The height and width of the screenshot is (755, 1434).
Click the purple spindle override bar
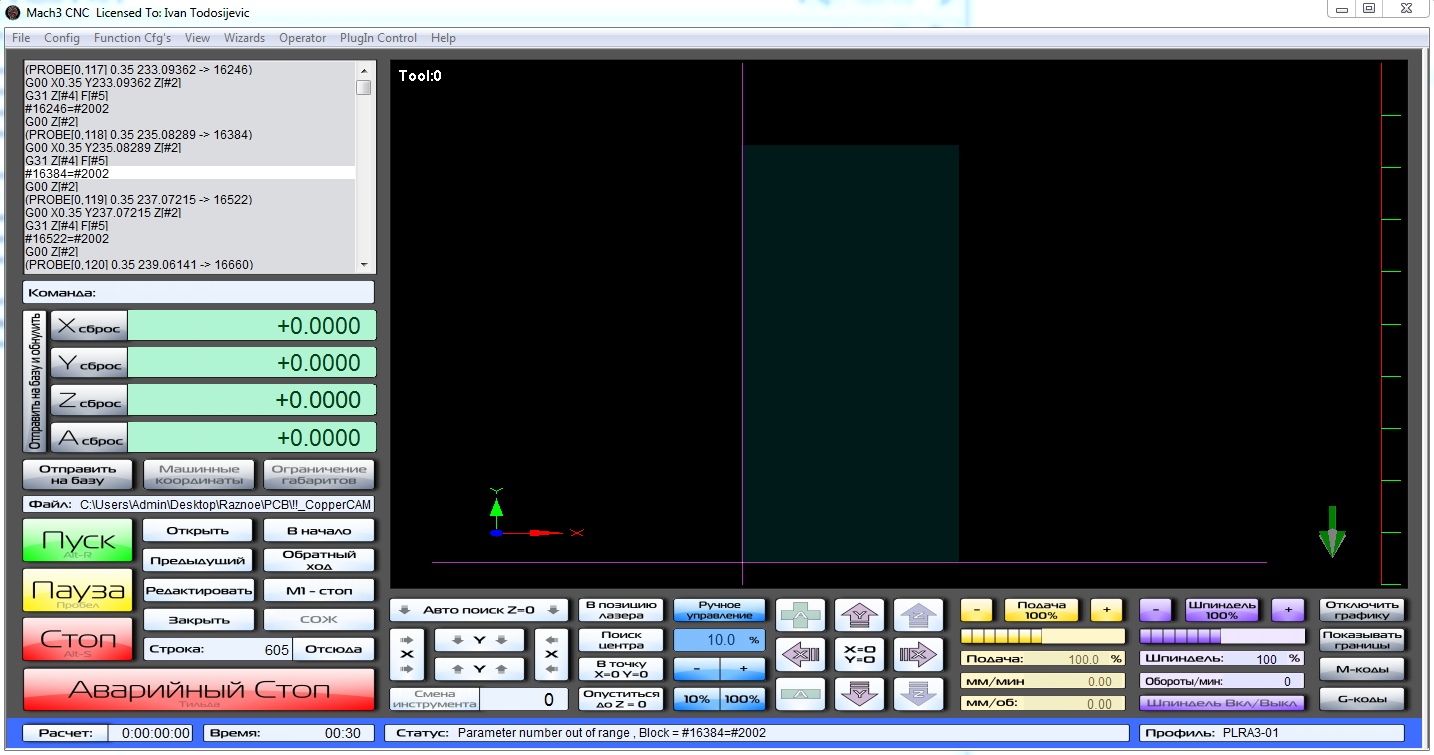[1222, 636]
